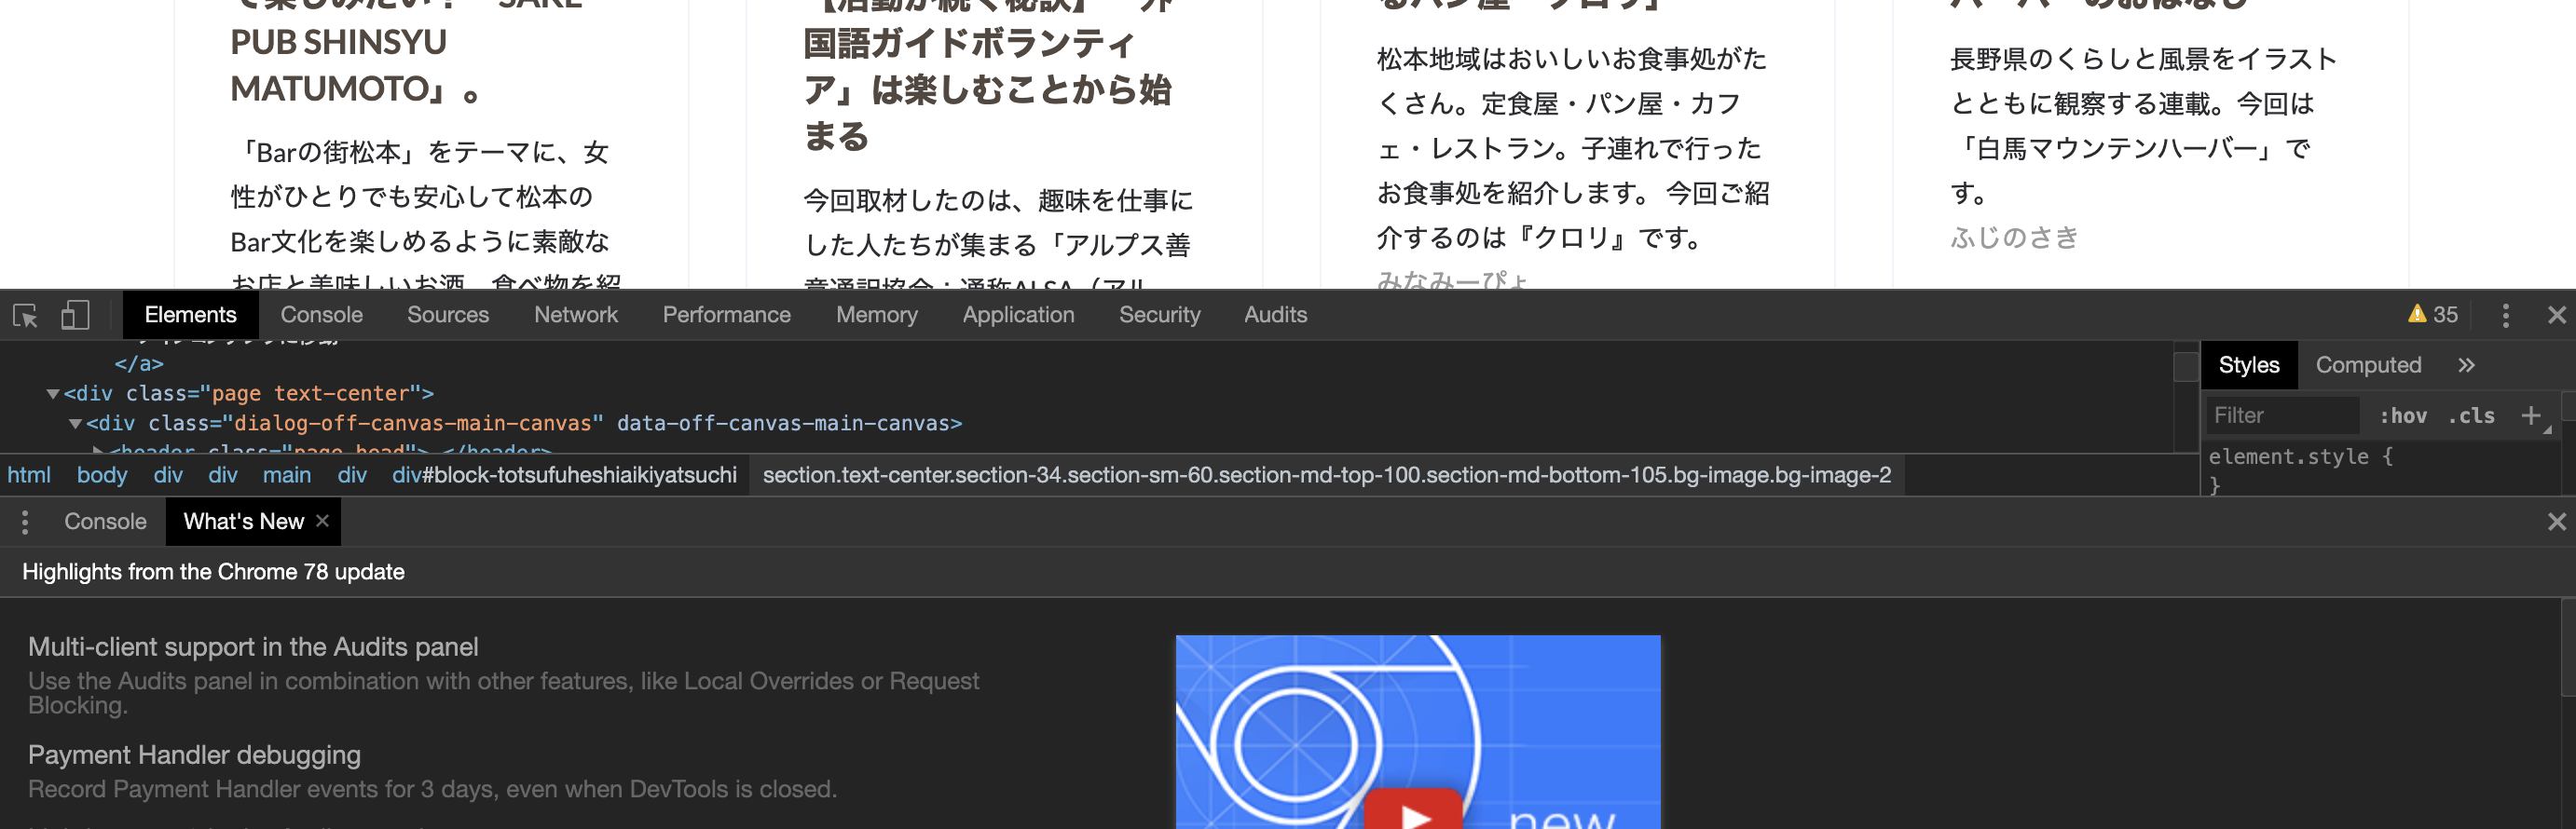
Task: Select html in the breadcrumb bar
Action: [29, 475]
